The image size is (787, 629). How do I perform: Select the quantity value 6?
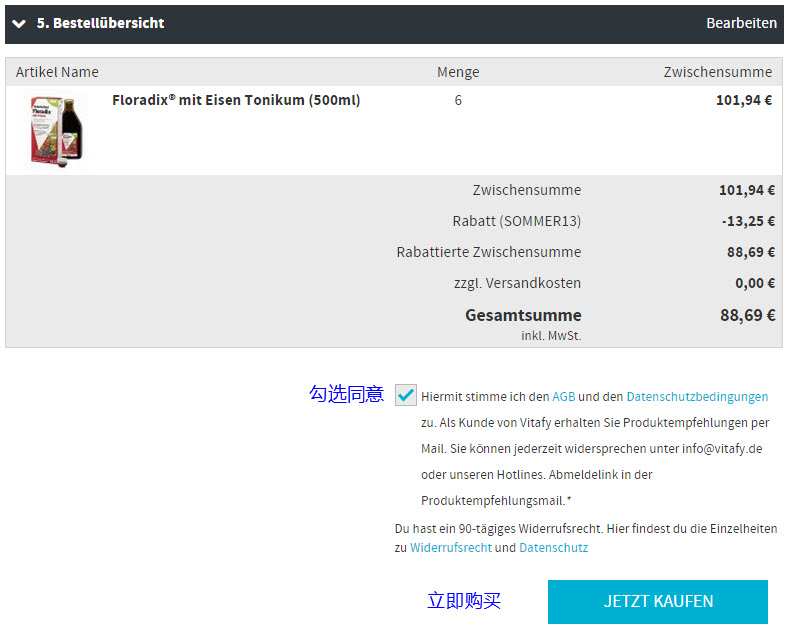[x=458, y=100]
